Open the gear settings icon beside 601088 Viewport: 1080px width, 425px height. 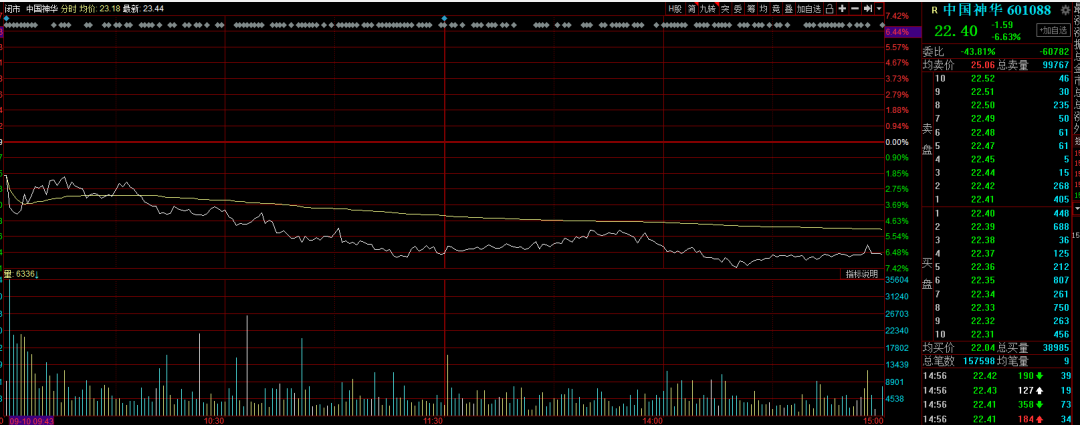coord(1064,10)
